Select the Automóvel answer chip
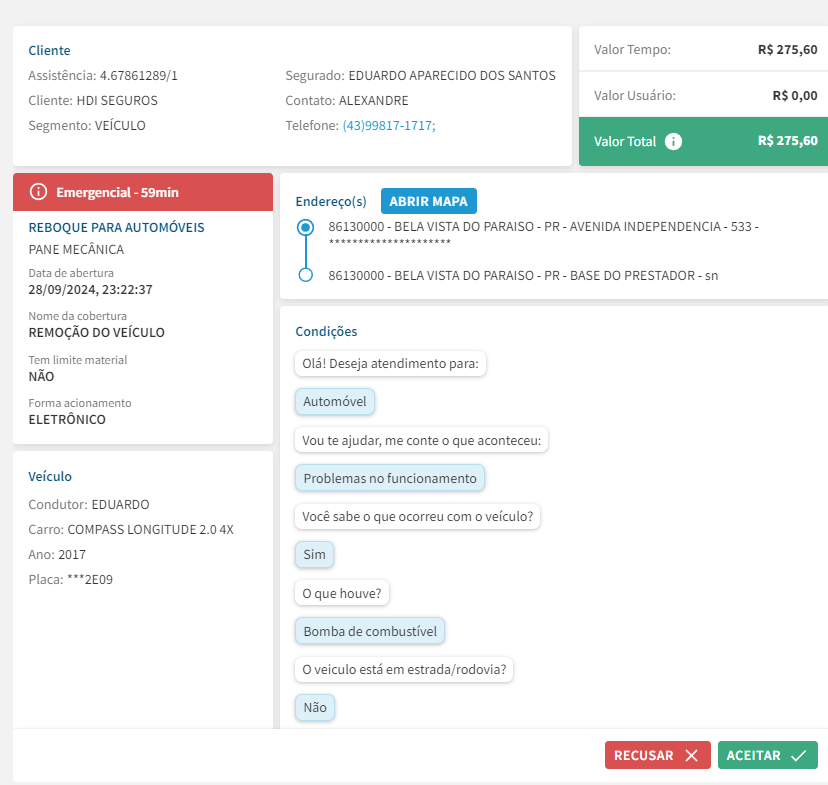Image resolution: width=828 pixels, height=785 pixels. tap(335, 402)
